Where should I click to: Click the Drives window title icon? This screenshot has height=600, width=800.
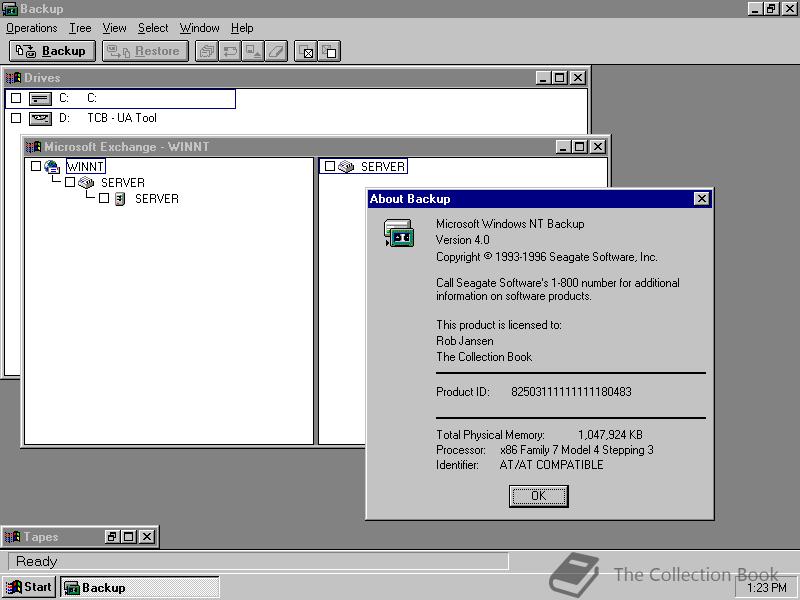pyautogui.click(x=13, y=78)
